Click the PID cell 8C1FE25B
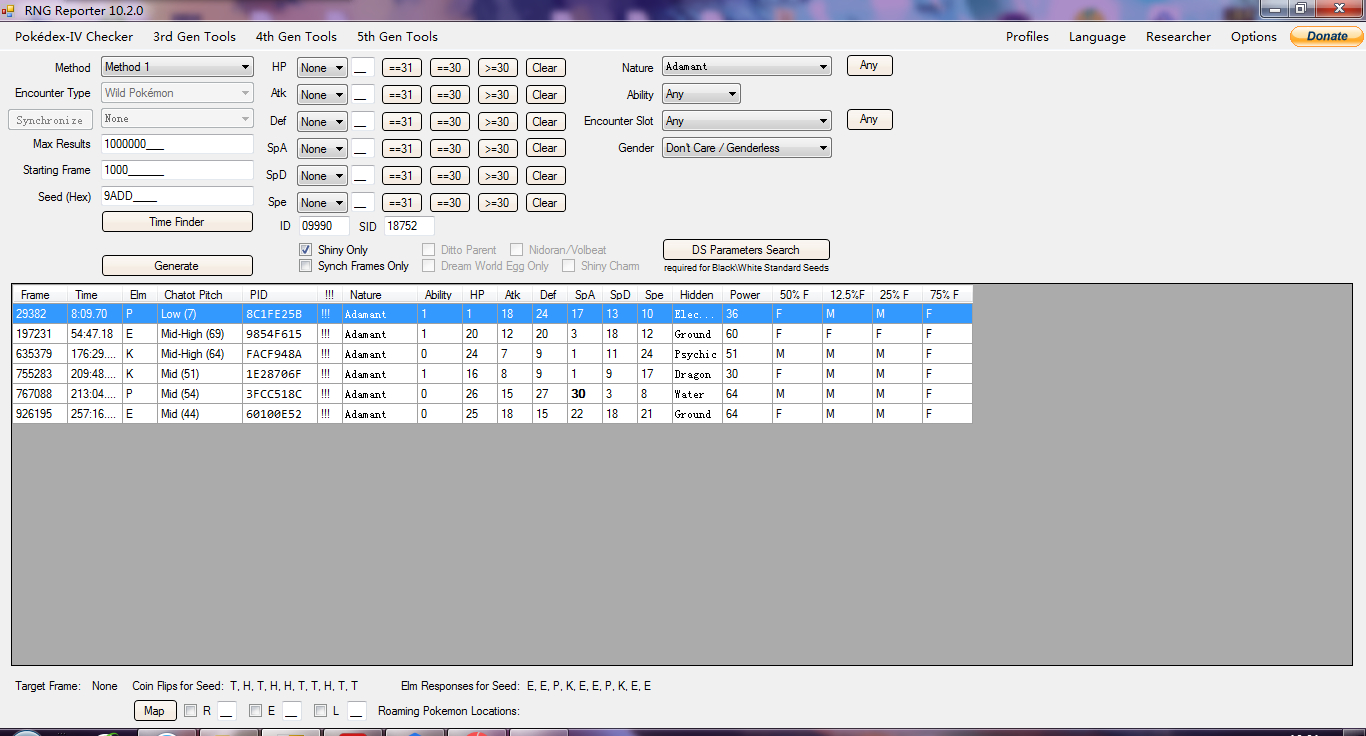The image size is (1366, 736). click(280, 314)
